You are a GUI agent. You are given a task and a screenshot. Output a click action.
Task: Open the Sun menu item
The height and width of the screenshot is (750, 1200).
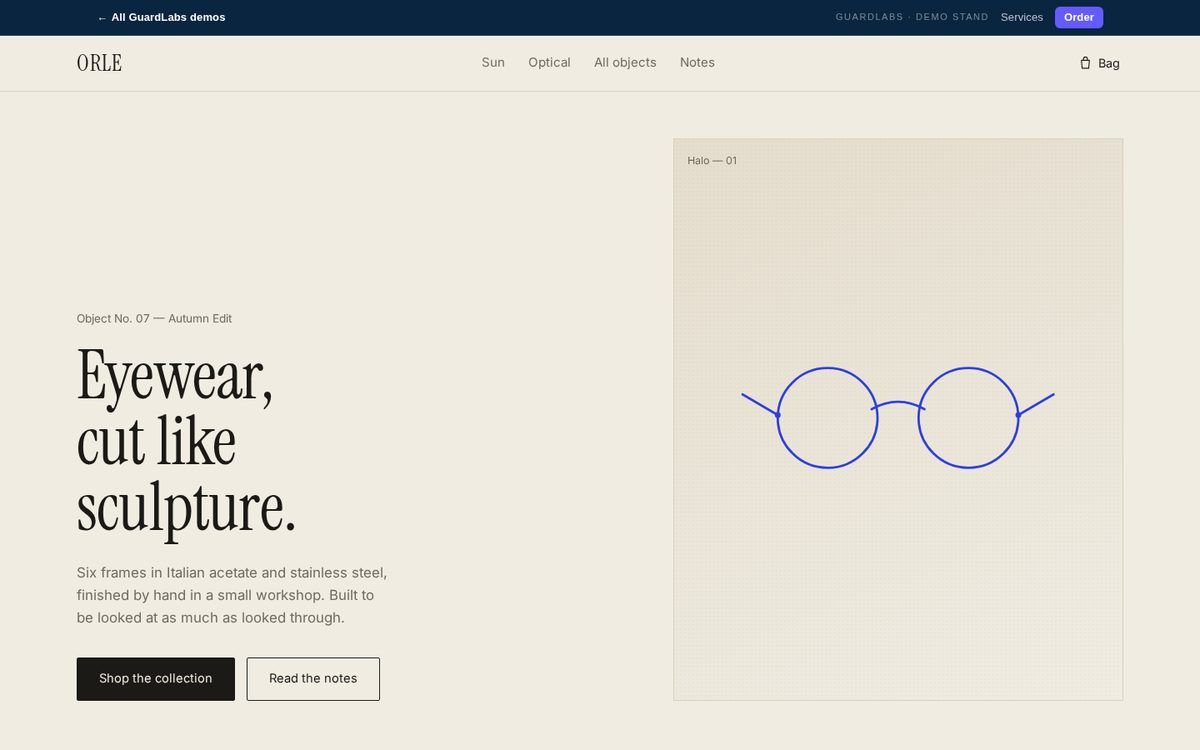tap(493, 62)
